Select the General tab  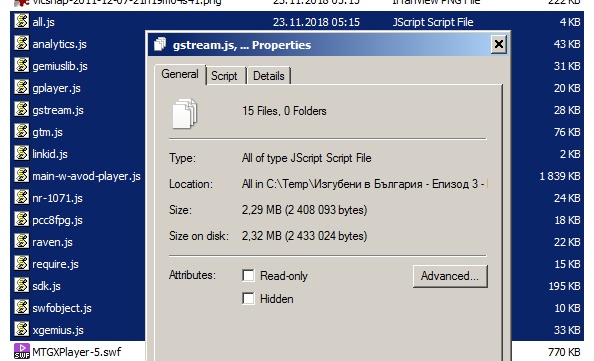[180, 74]
